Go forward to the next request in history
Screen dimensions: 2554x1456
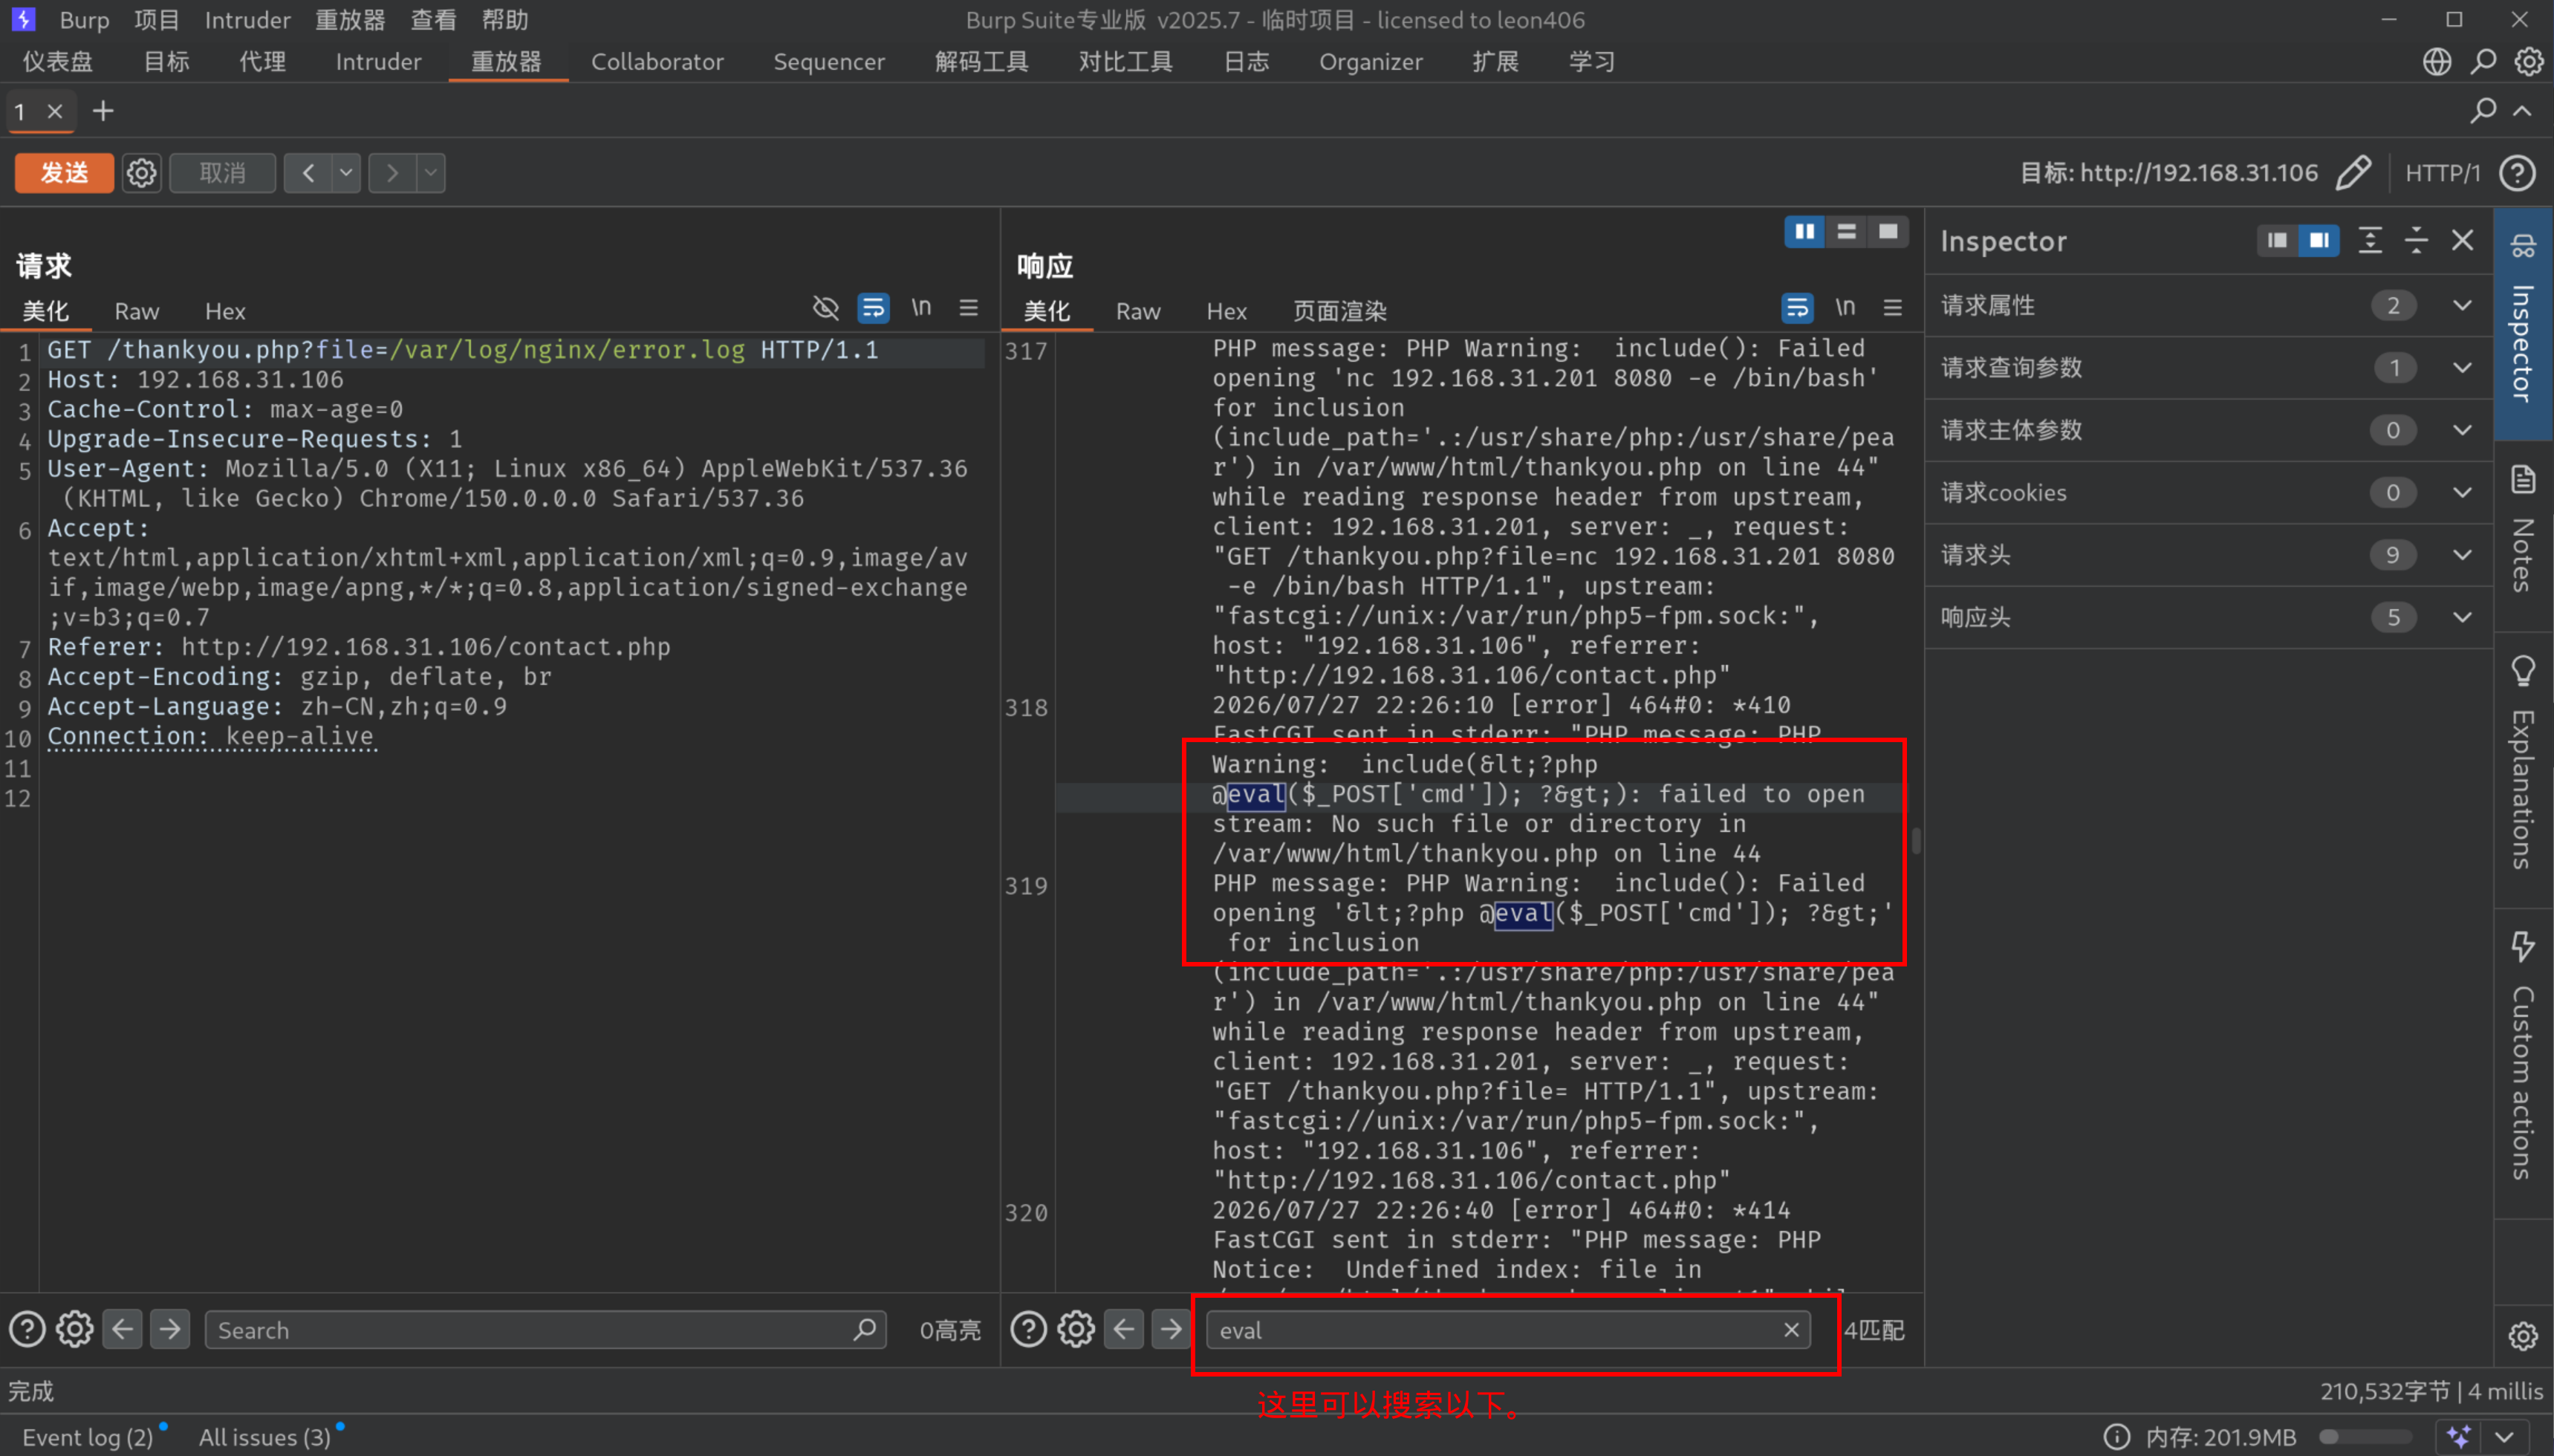click(393, 173)
